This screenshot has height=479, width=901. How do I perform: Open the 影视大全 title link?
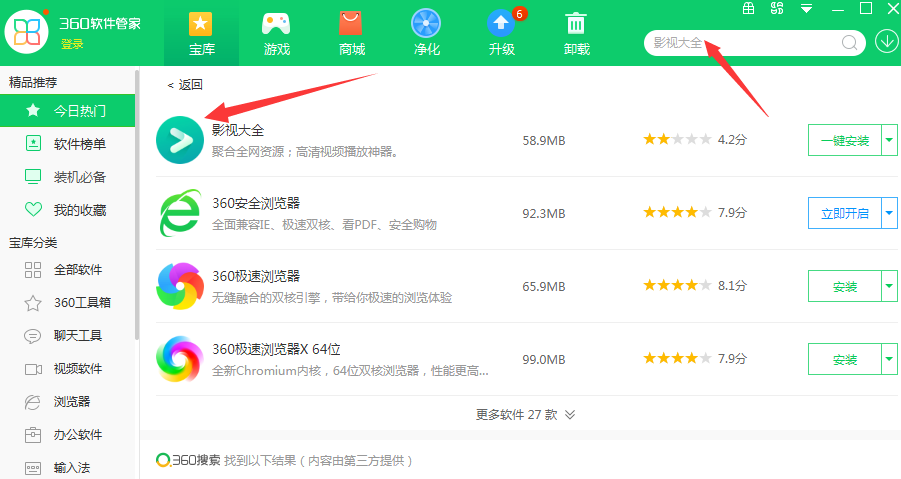pyautogui.click(x=238, y=130)
